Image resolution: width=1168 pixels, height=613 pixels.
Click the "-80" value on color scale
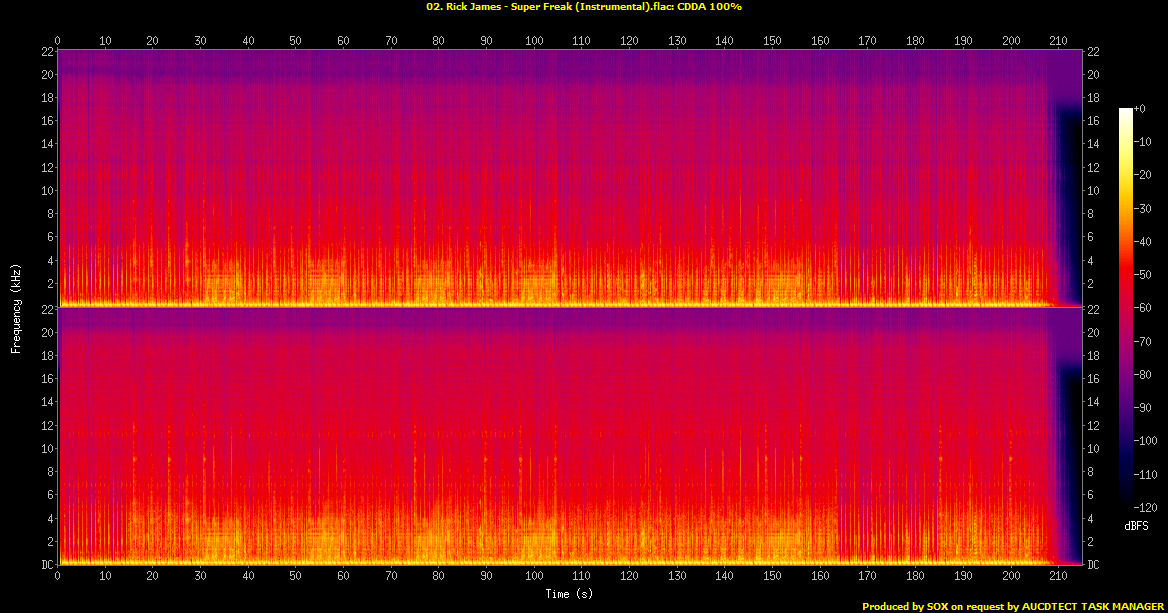(x=1143, y=375)
